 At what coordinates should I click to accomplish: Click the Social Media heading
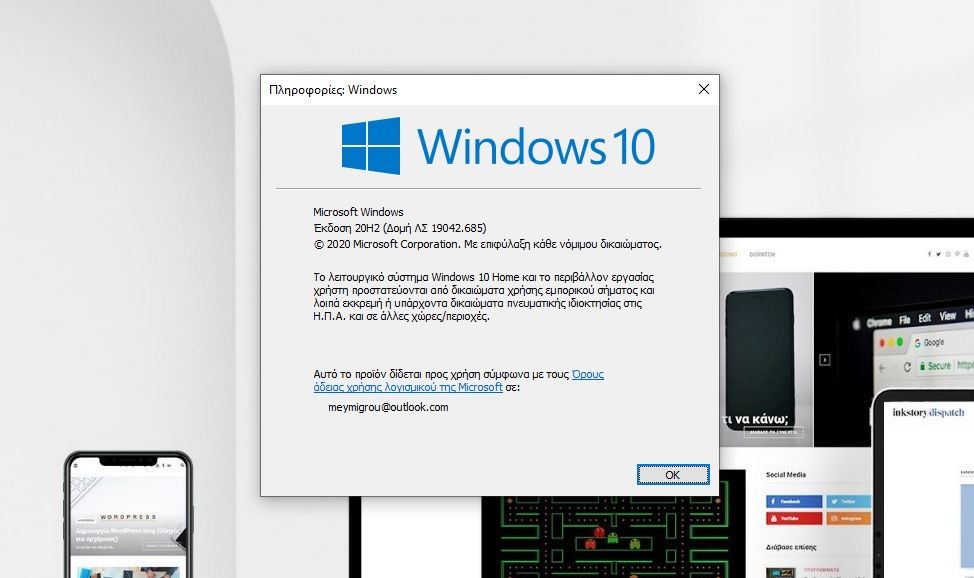pyautogui.click(x=785, y=474)
